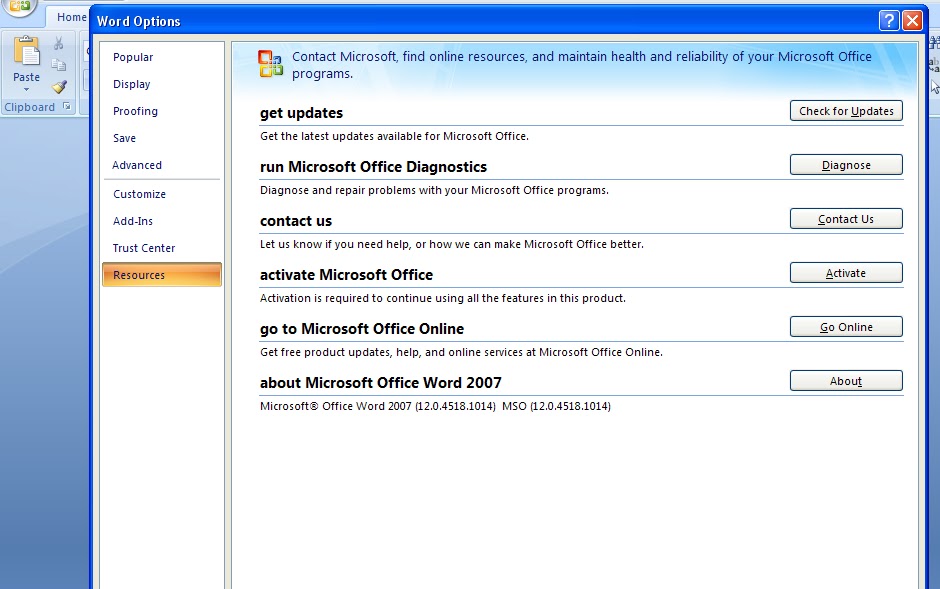Click 'Get free product updates' description

[x=462, y=352]
